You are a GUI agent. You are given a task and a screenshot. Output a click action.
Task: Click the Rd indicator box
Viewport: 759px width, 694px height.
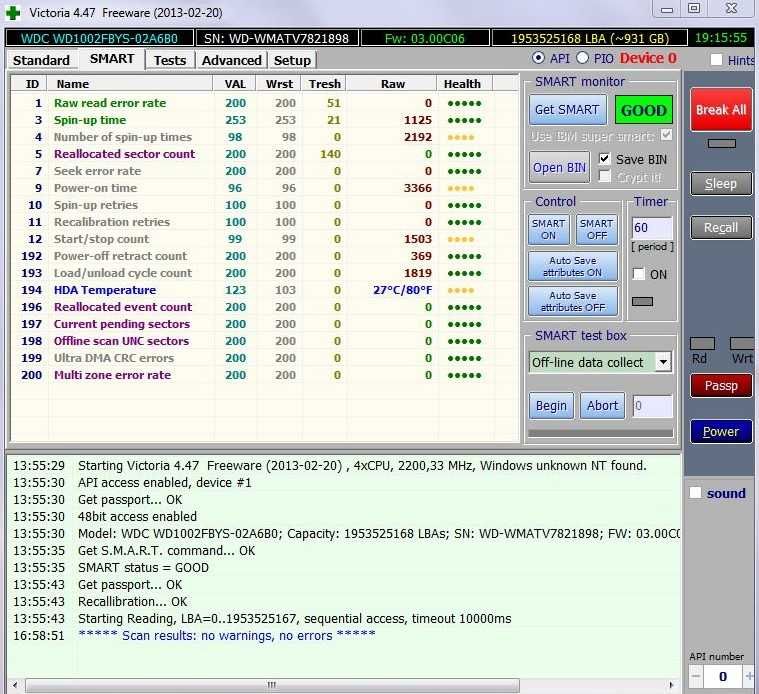[702, 344]
